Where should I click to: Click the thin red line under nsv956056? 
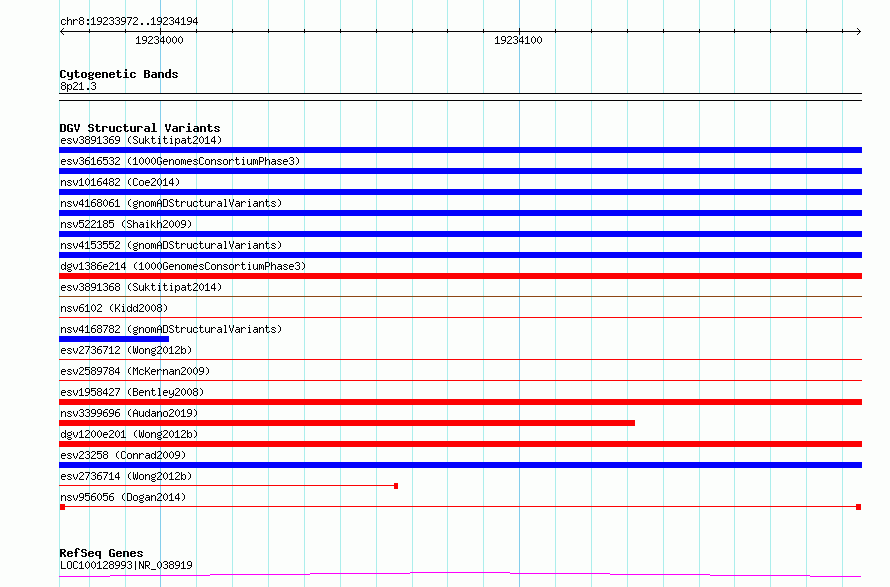click(460, 507)
